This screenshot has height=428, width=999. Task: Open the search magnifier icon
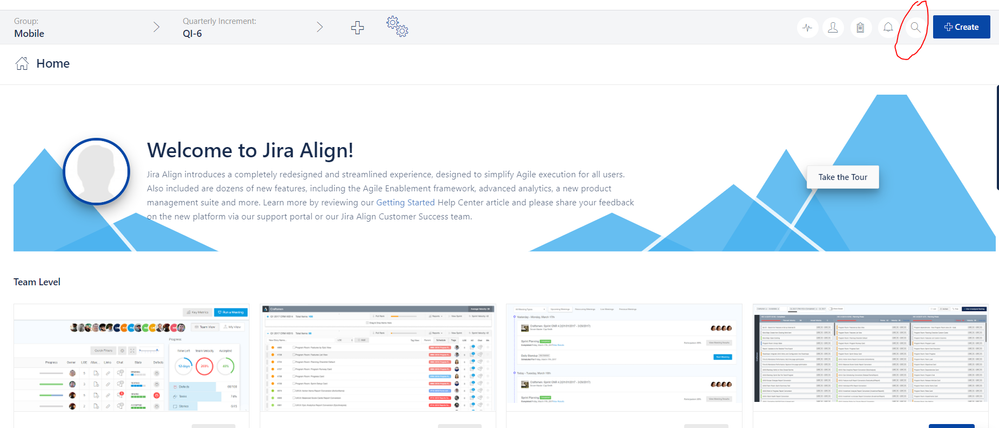pos(916,27)
